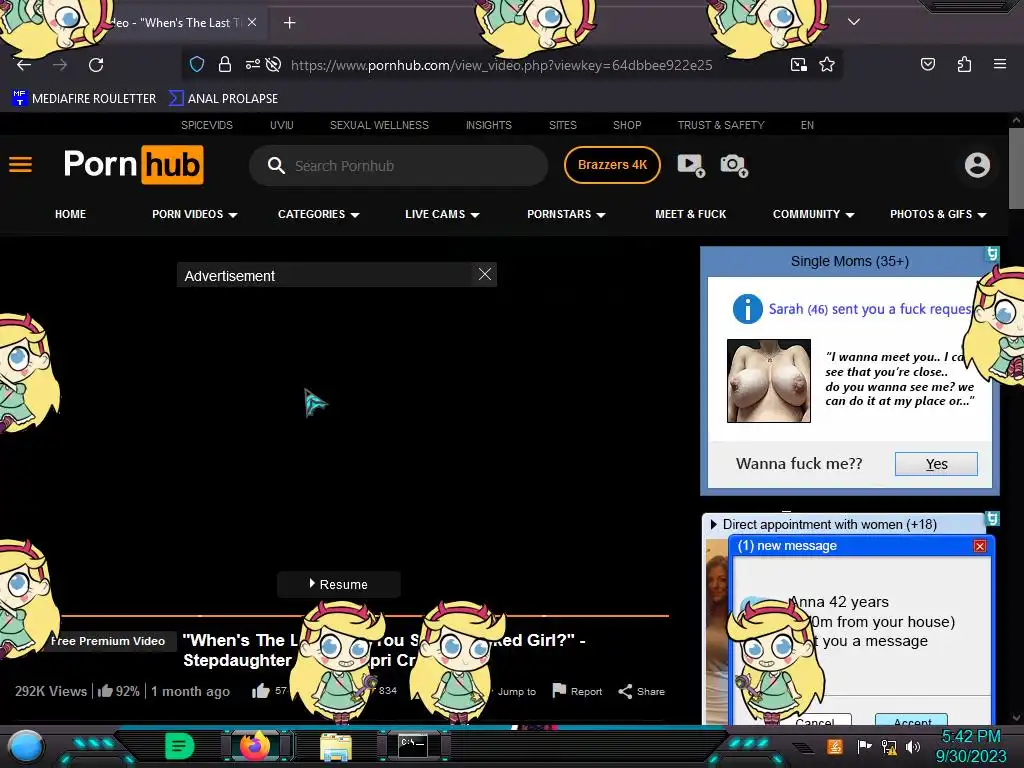Click Jump to under the video
Screen dimensions: 1024x768
[517, 692]
